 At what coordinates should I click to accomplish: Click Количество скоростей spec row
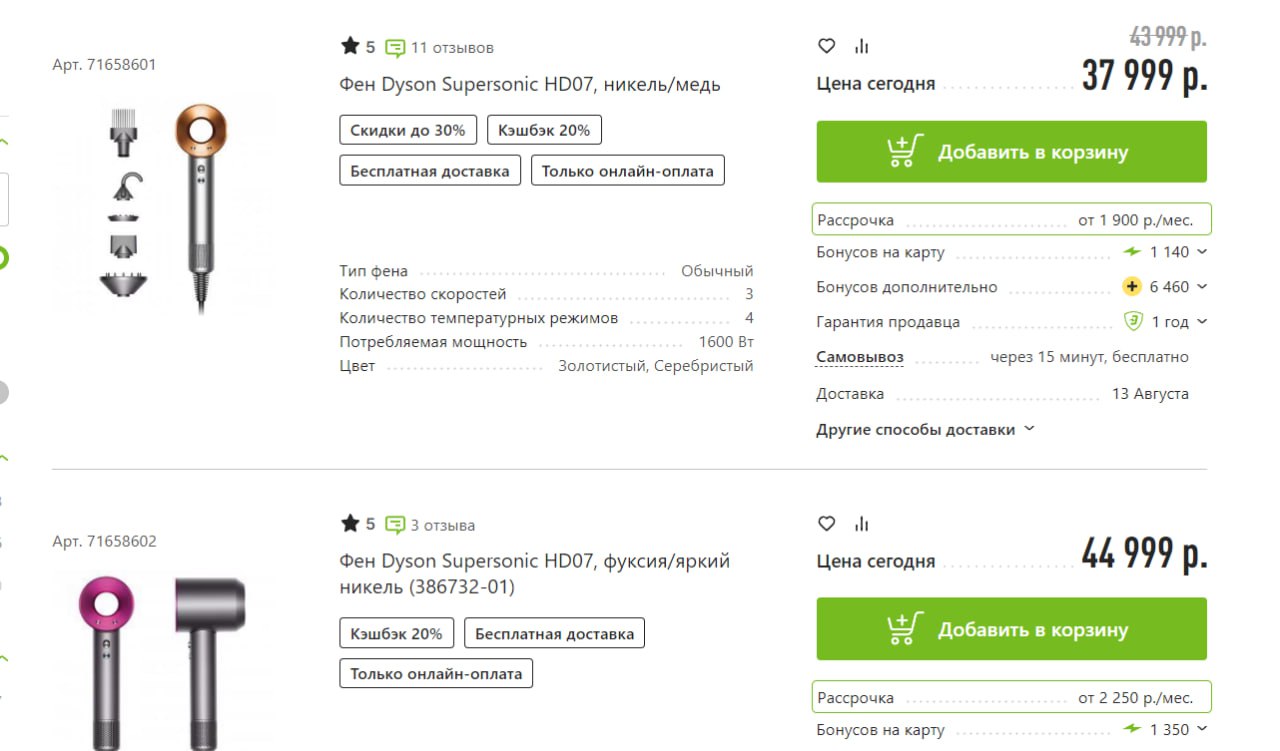click(x=546, y=294)
